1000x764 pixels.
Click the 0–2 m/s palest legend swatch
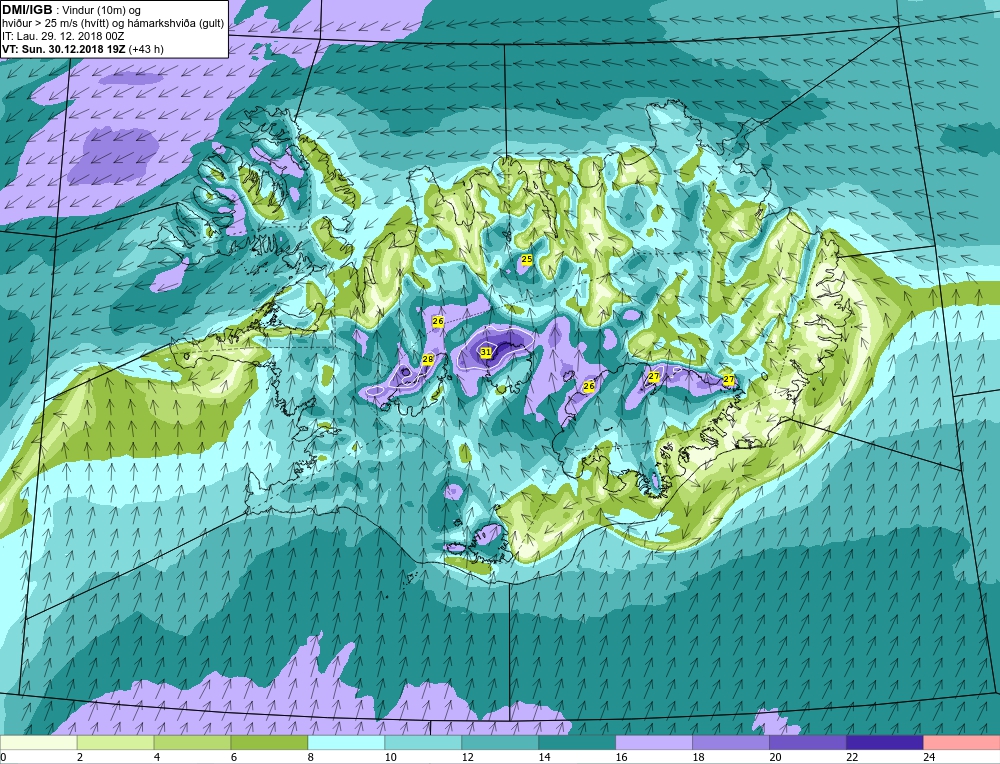click(x=39, y=743)
